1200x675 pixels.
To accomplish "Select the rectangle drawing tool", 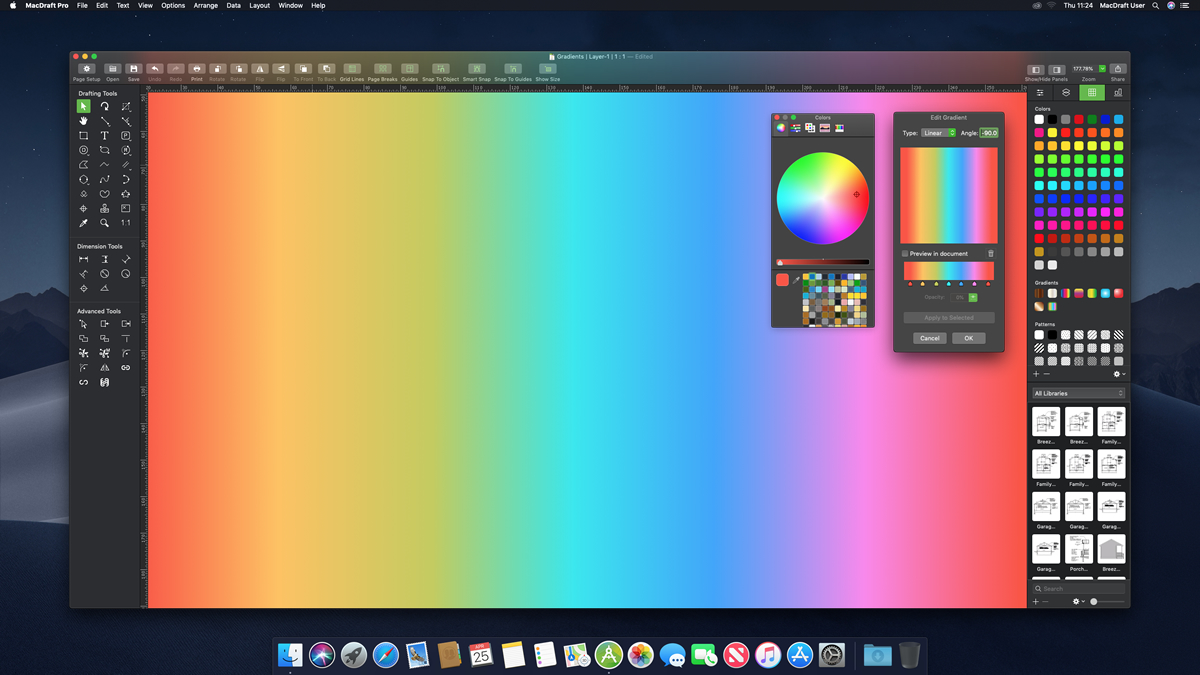I will [x=84, y=136].
